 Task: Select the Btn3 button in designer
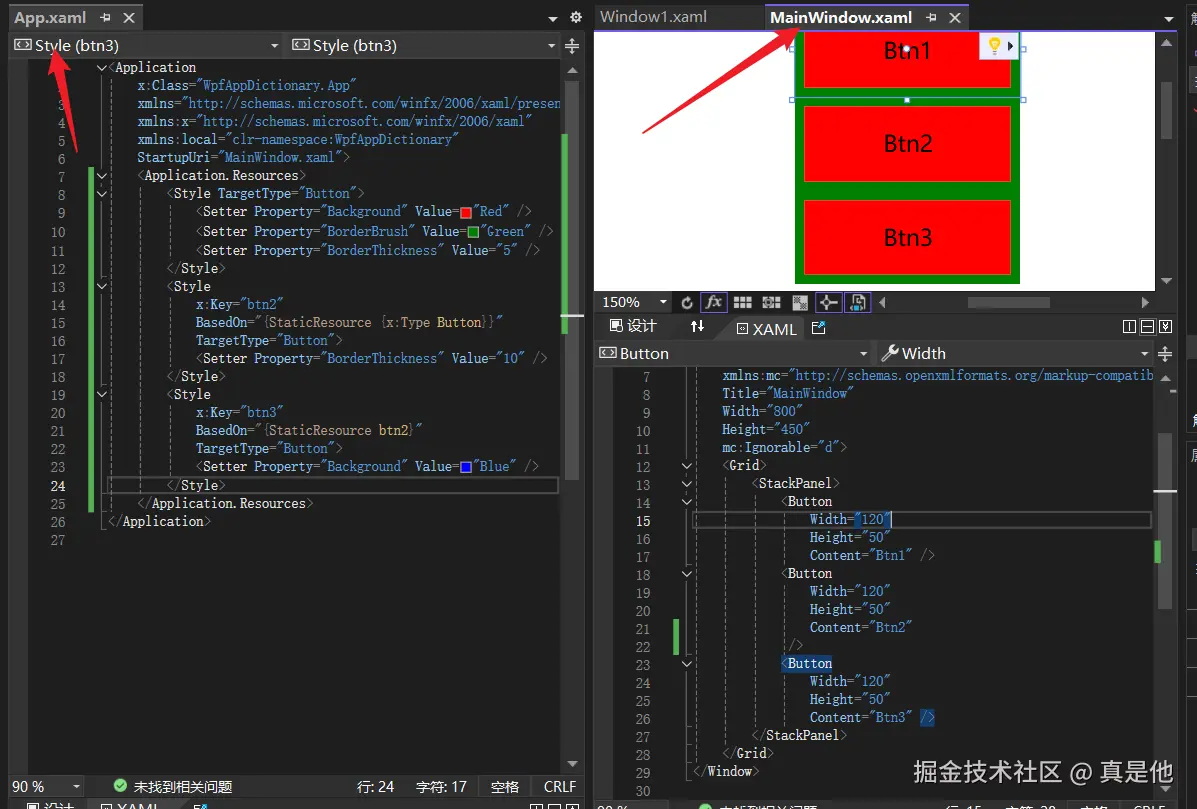(x=907, y=237)
